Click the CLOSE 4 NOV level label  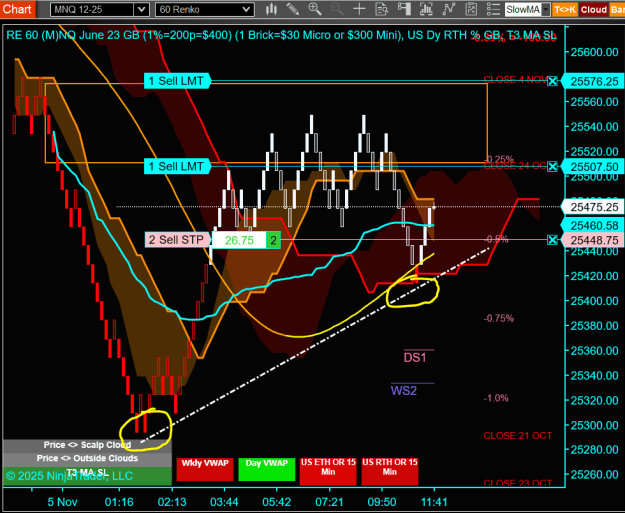515,80
